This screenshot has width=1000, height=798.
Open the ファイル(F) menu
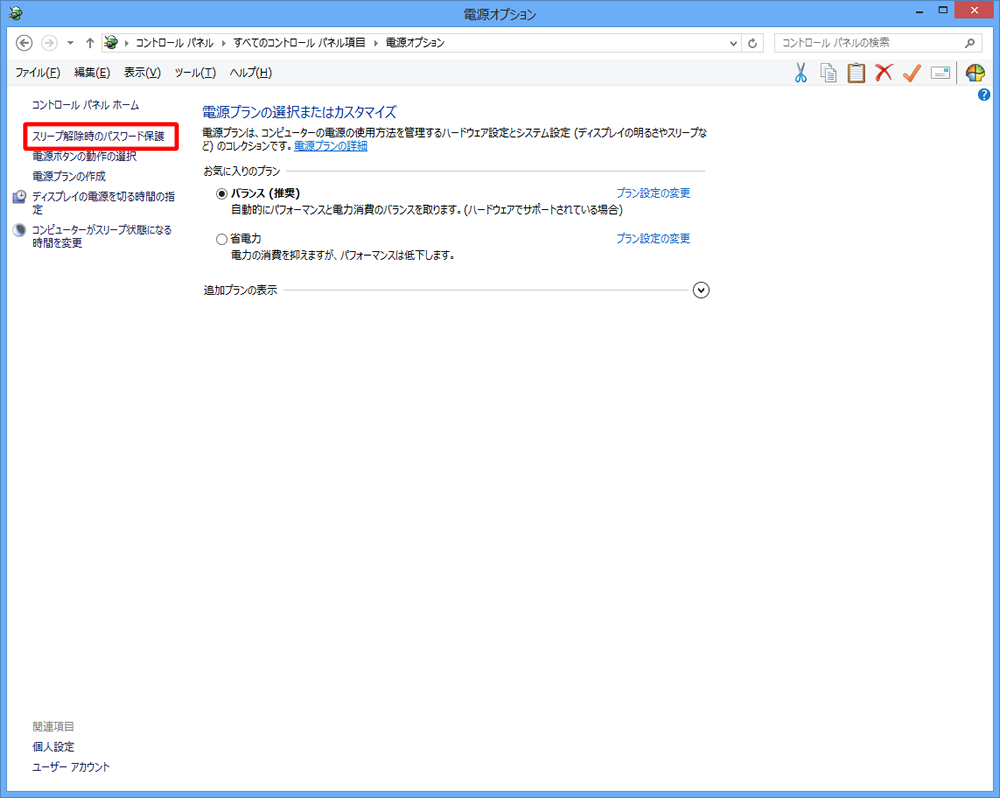(x=38, y=73)
